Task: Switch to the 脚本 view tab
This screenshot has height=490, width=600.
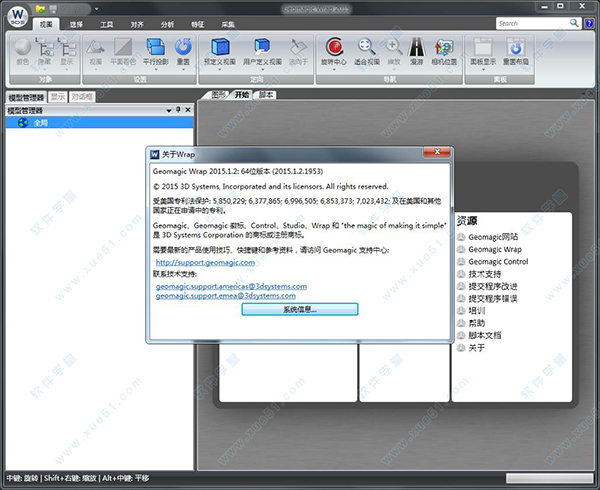Action: click(x=266, y=94)
